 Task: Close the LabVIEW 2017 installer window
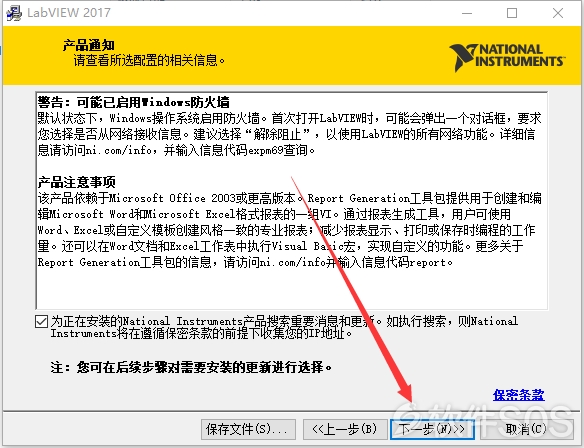tap(558, 13)
